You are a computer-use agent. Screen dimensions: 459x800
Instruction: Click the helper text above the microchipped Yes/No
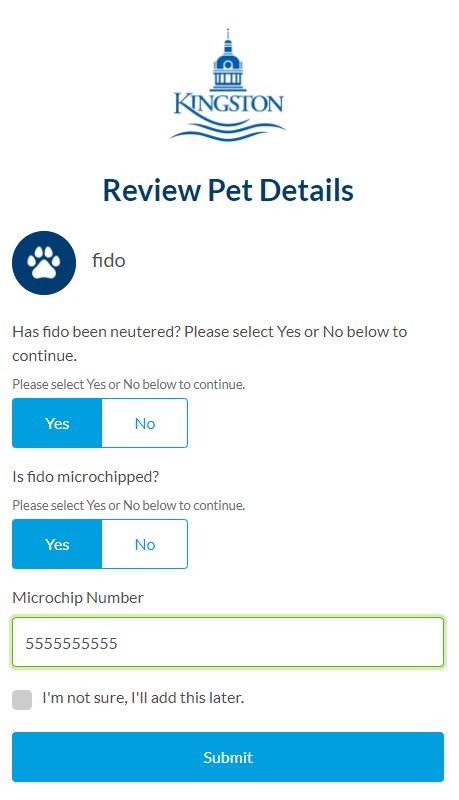pyautogui.click(x=129, y=505)
